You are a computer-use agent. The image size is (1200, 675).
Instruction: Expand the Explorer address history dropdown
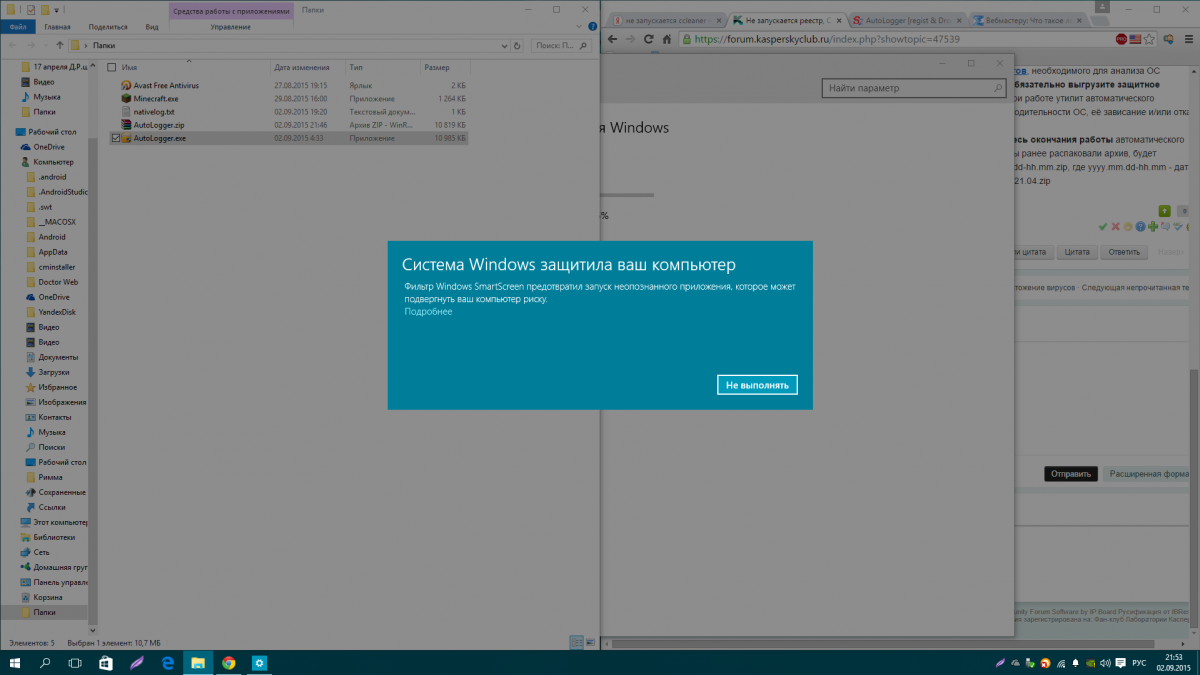pos(505,45)
